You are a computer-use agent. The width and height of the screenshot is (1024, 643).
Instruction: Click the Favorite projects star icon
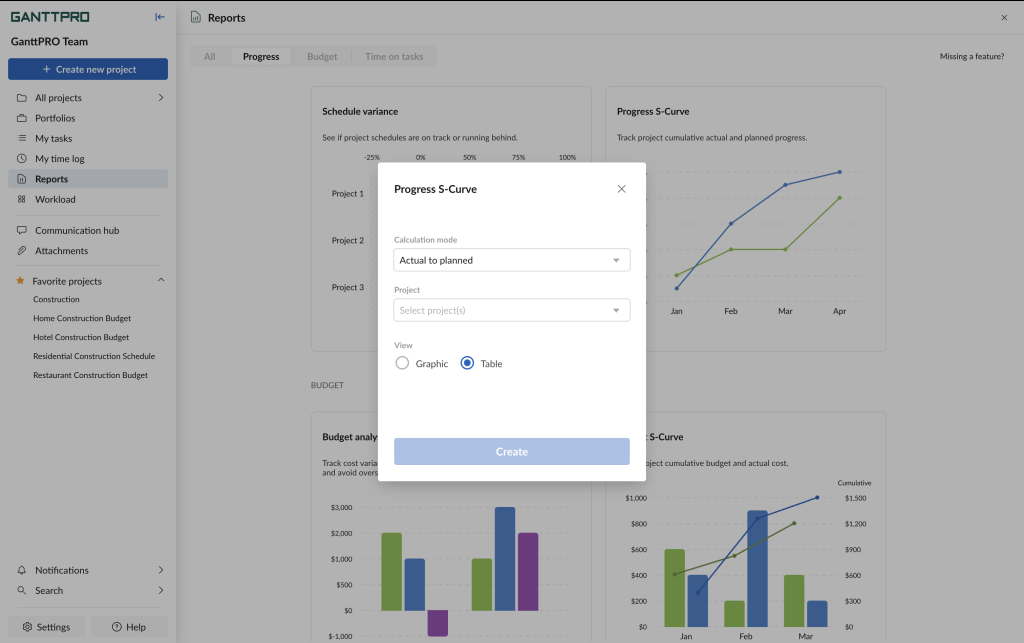click(20, 280)
